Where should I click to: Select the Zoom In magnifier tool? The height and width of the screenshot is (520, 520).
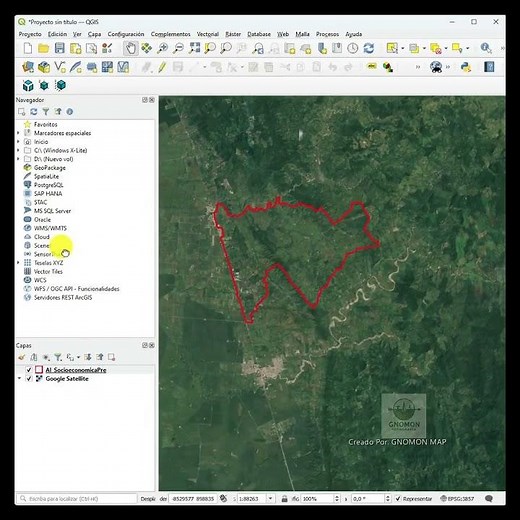pyautogui.click(x=163, y=48)
